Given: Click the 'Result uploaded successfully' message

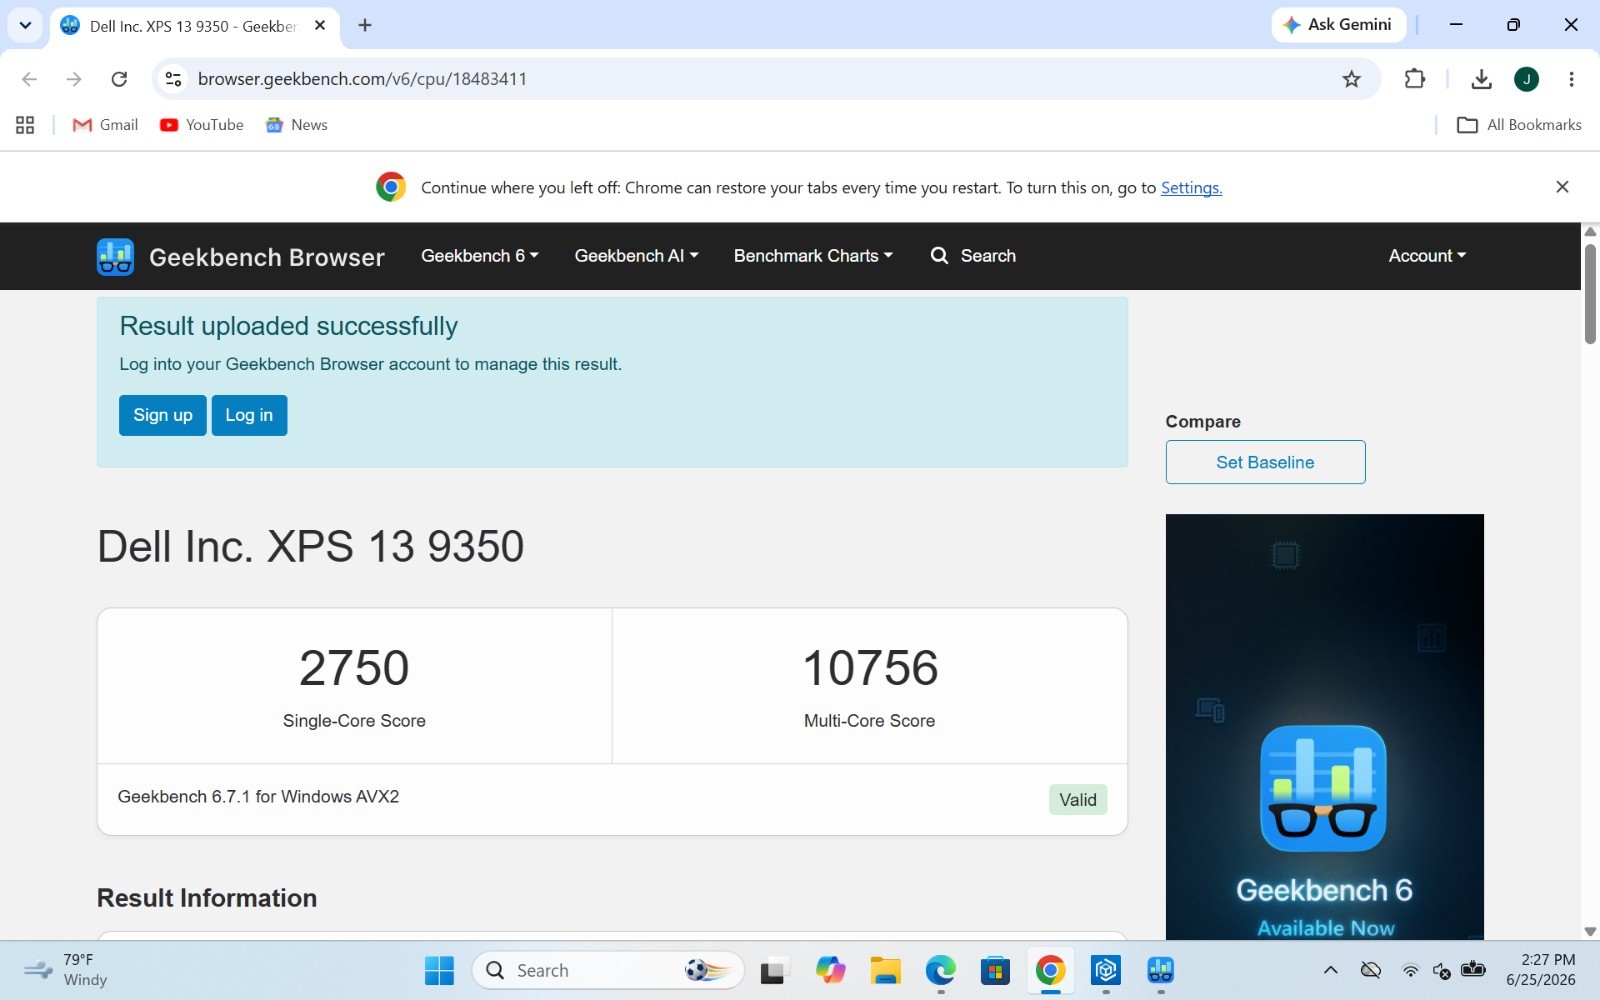Looking at the screenshot, I should [288, 326].
